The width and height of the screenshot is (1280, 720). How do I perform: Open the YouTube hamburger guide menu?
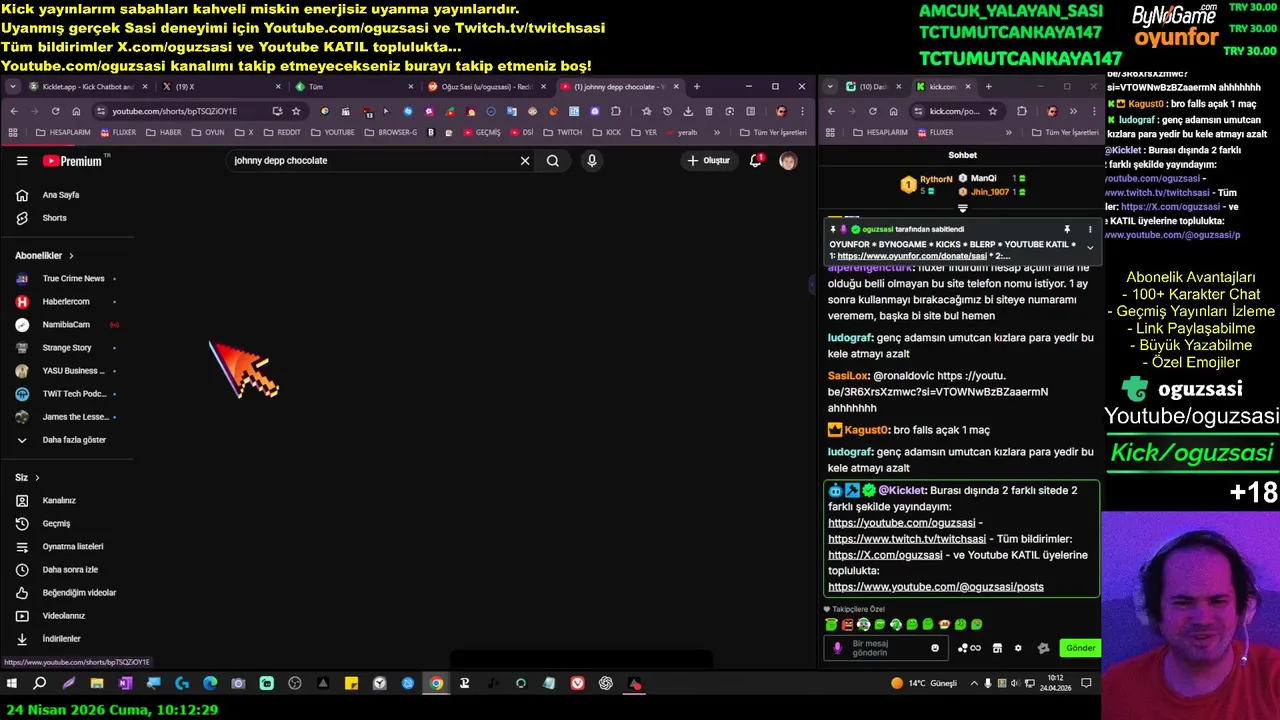pyautogui.click(x=22, y=160)
